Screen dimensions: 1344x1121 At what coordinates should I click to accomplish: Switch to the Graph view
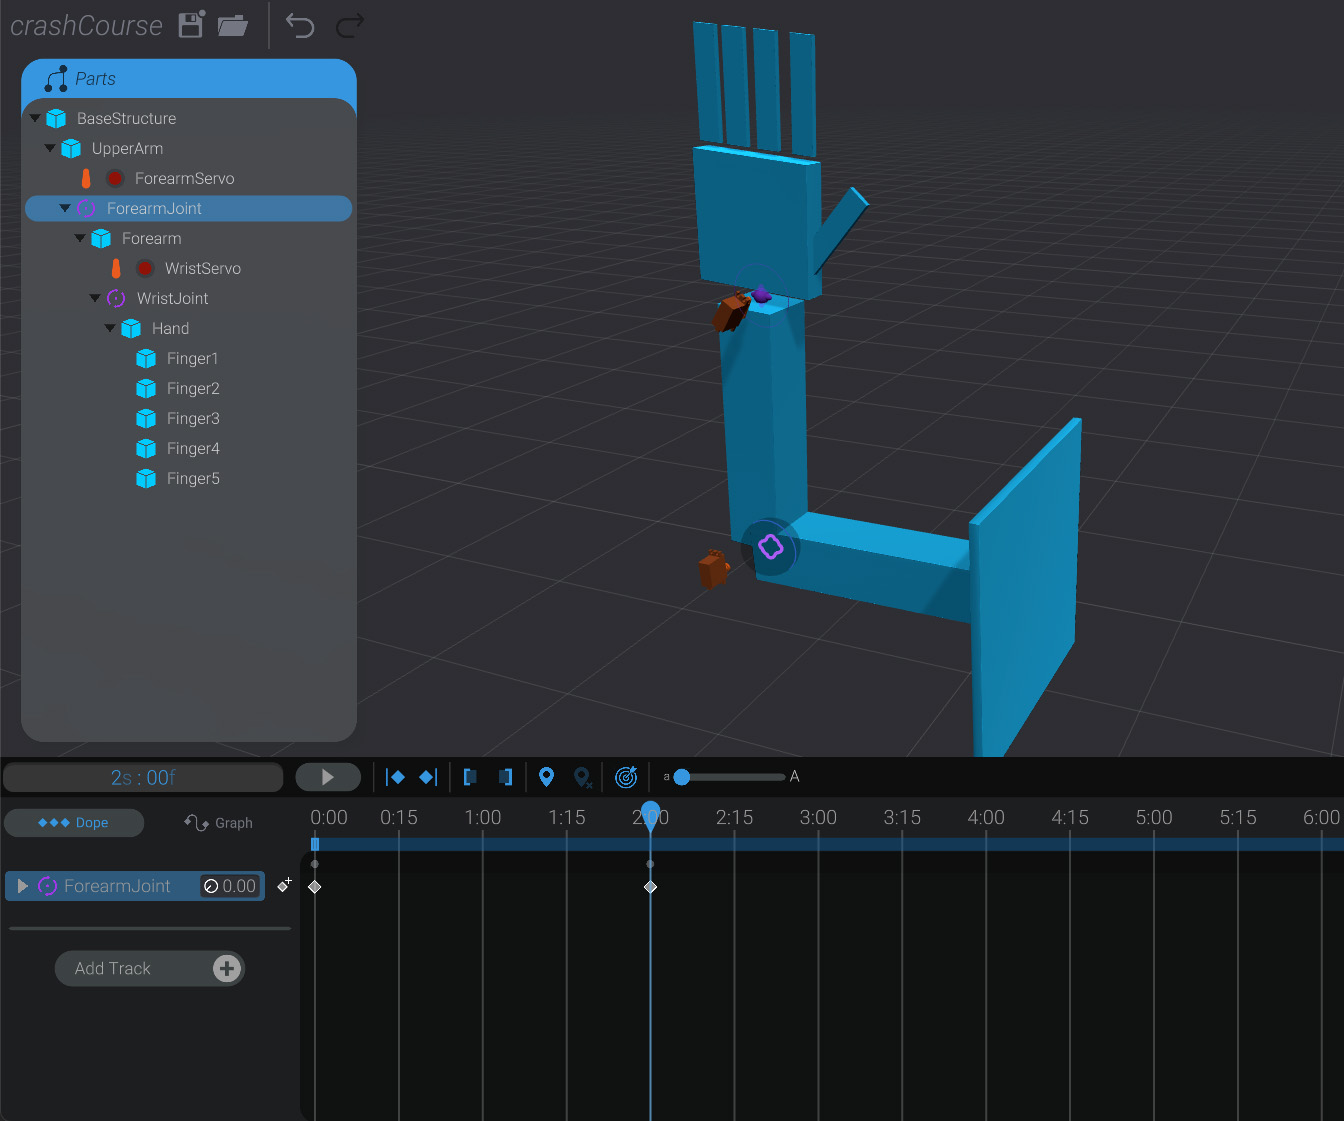click(218, 822)
